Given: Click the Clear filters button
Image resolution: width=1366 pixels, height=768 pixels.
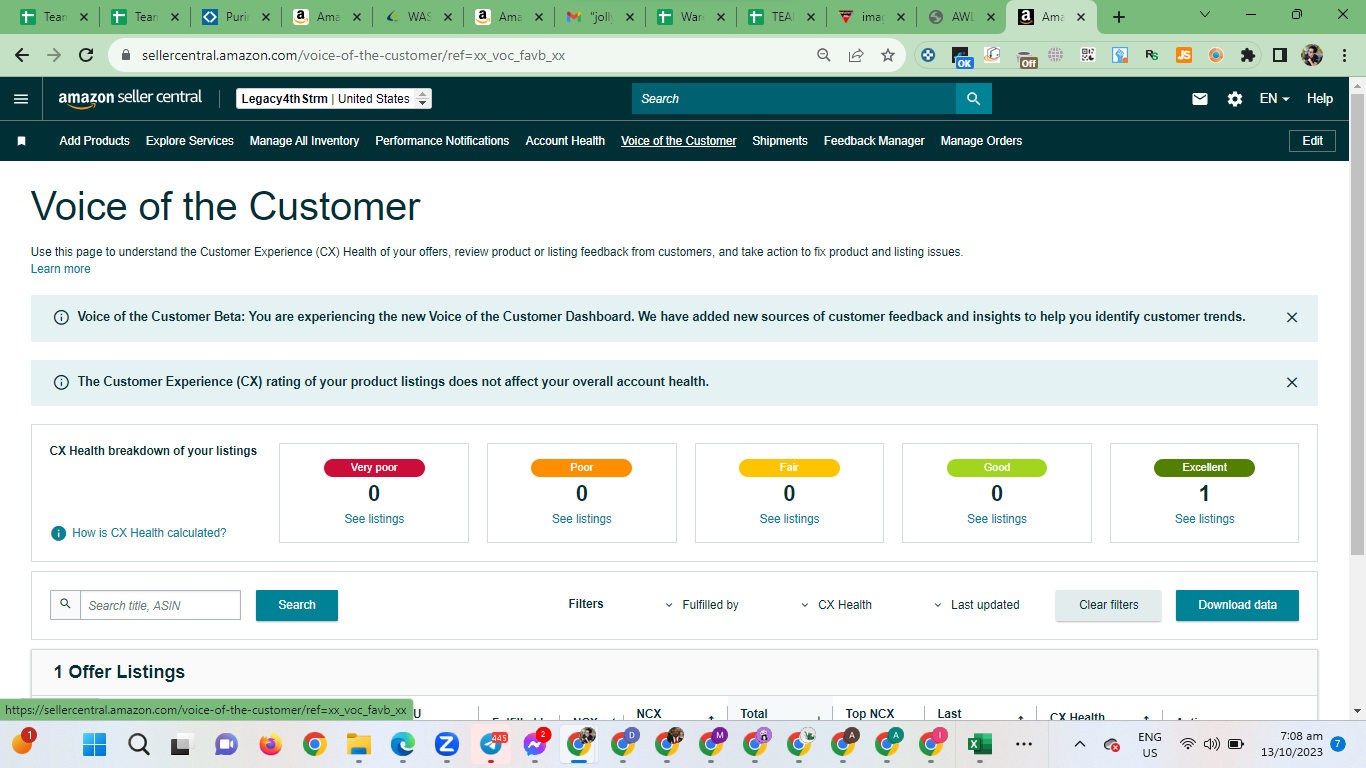Looking at the screenshot, I should coord(1109,605).
